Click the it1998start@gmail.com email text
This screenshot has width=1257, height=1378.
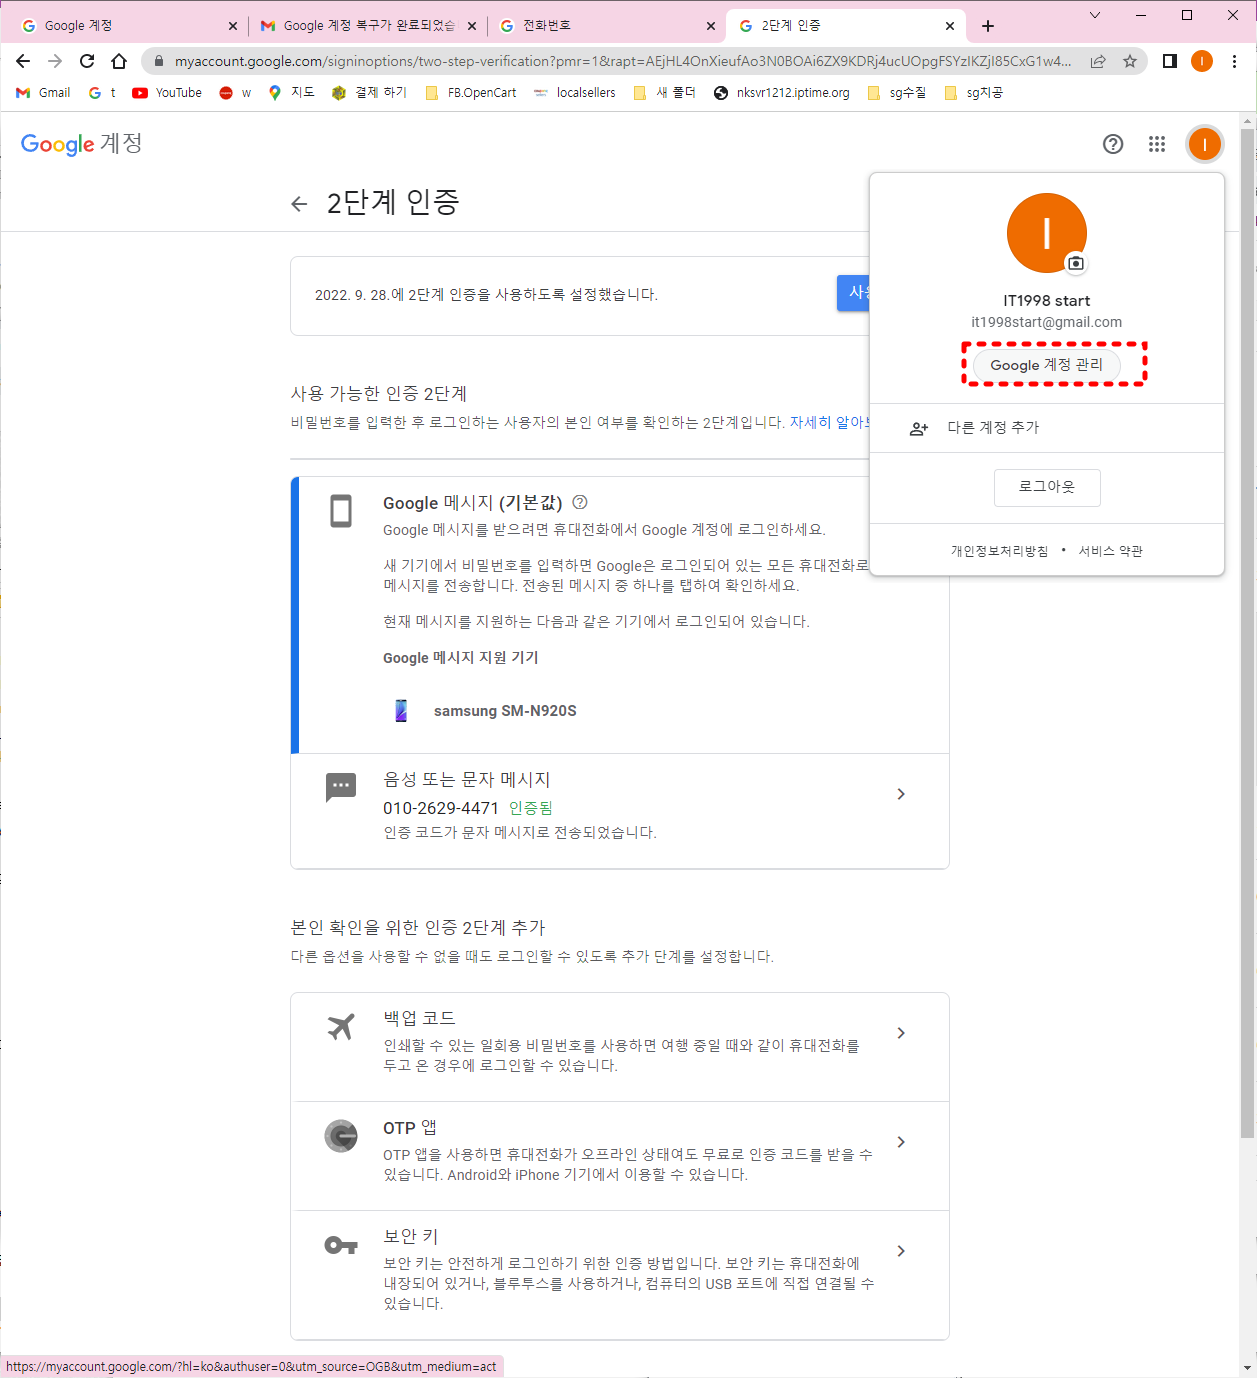1047,322
